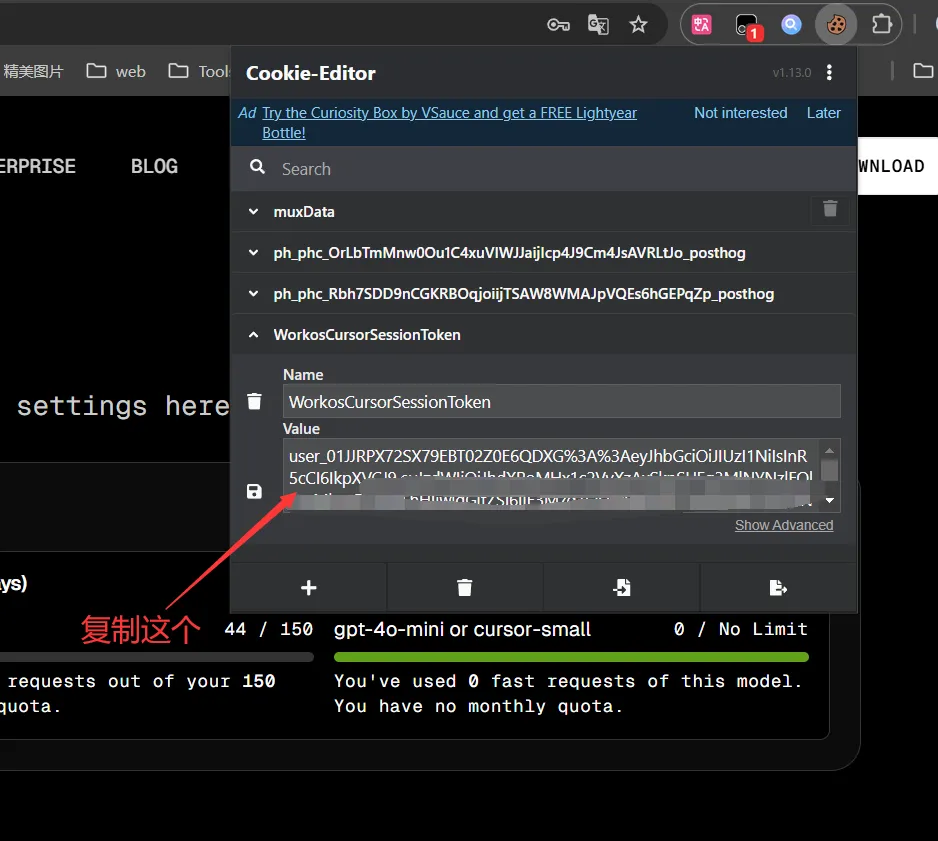
Task: Click the gpt-4o-mini usage progress bar
Action: point(571,657)
